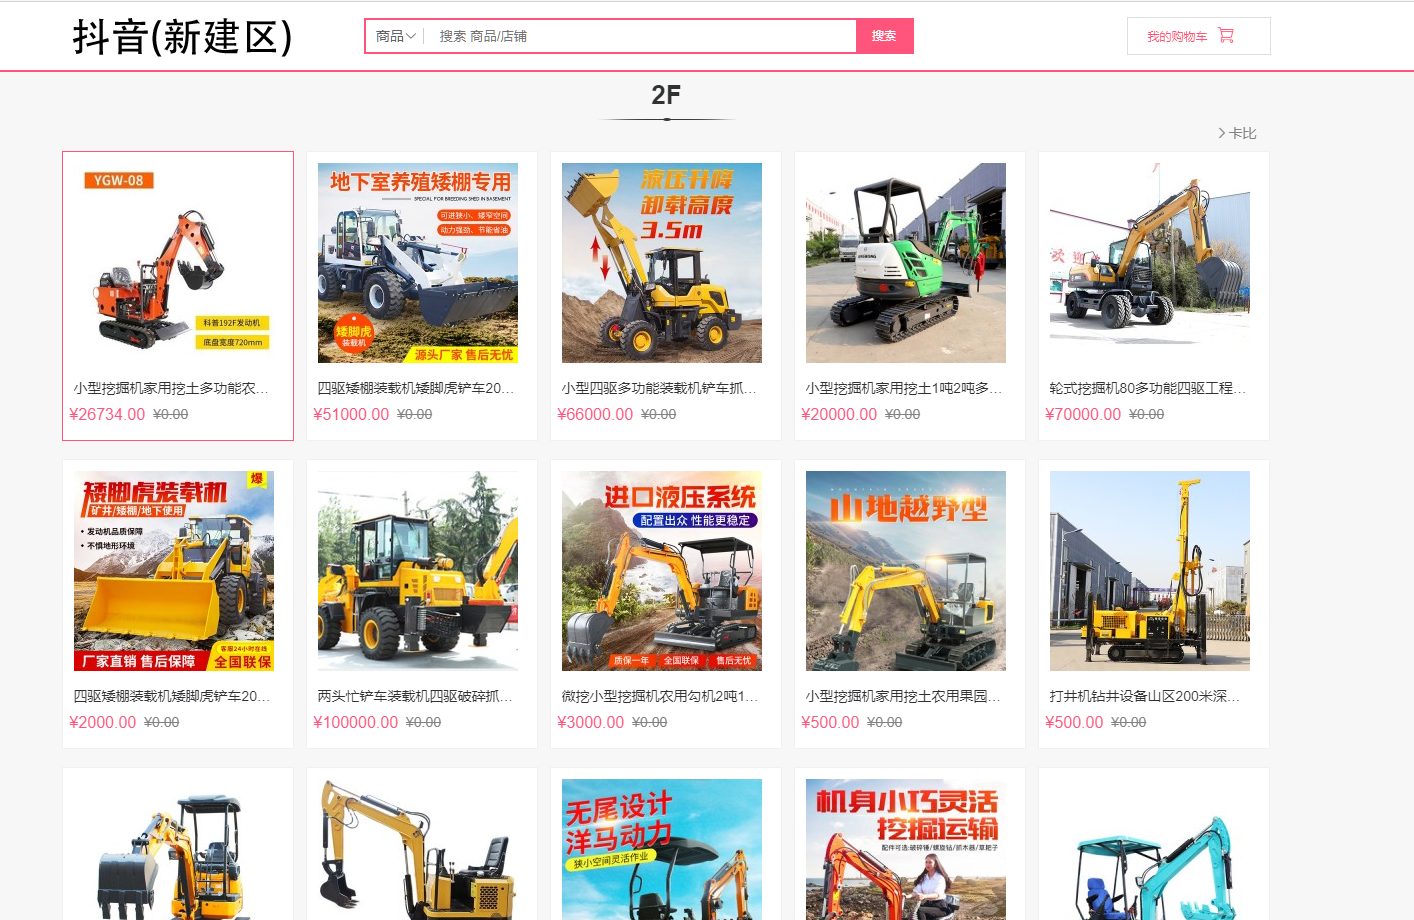1414x920 pixels.
Task: Open 我的购物车 shopping cart
Action: tap(1198, 36)
